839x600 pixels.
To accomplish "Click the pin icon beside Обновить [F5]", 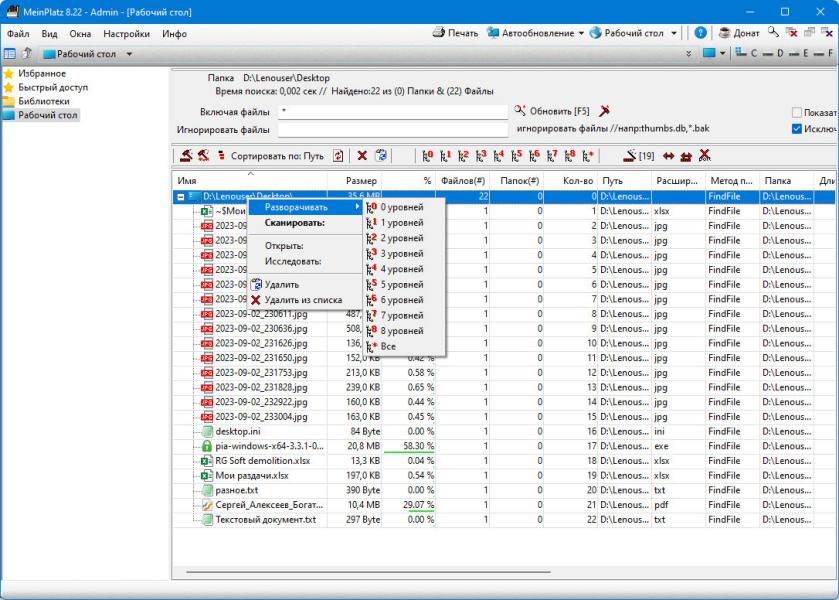I will [x=605, y=111].
